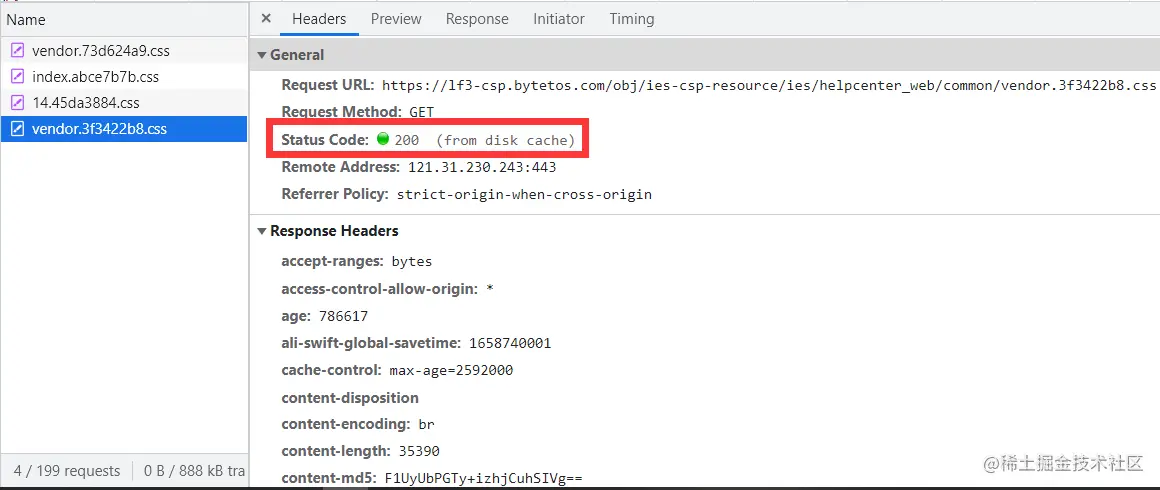Click the ali-swift-global-savetime value 1658740001
Image resolution: width=1160 pixels, height=490 pixels.
tap(510, 343)
